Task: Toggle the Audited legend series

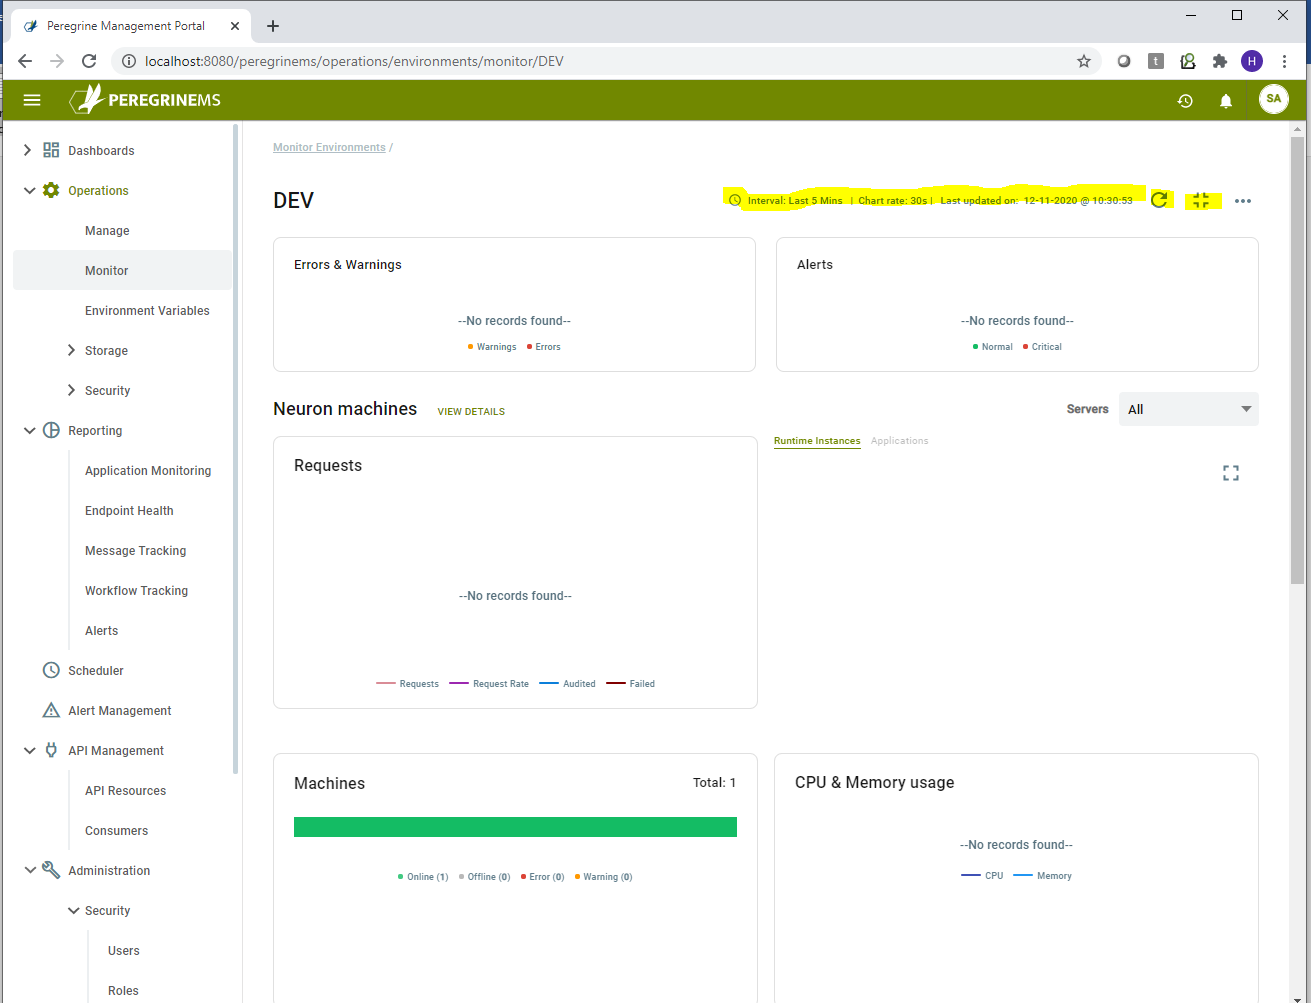Action: click(567, 684)
